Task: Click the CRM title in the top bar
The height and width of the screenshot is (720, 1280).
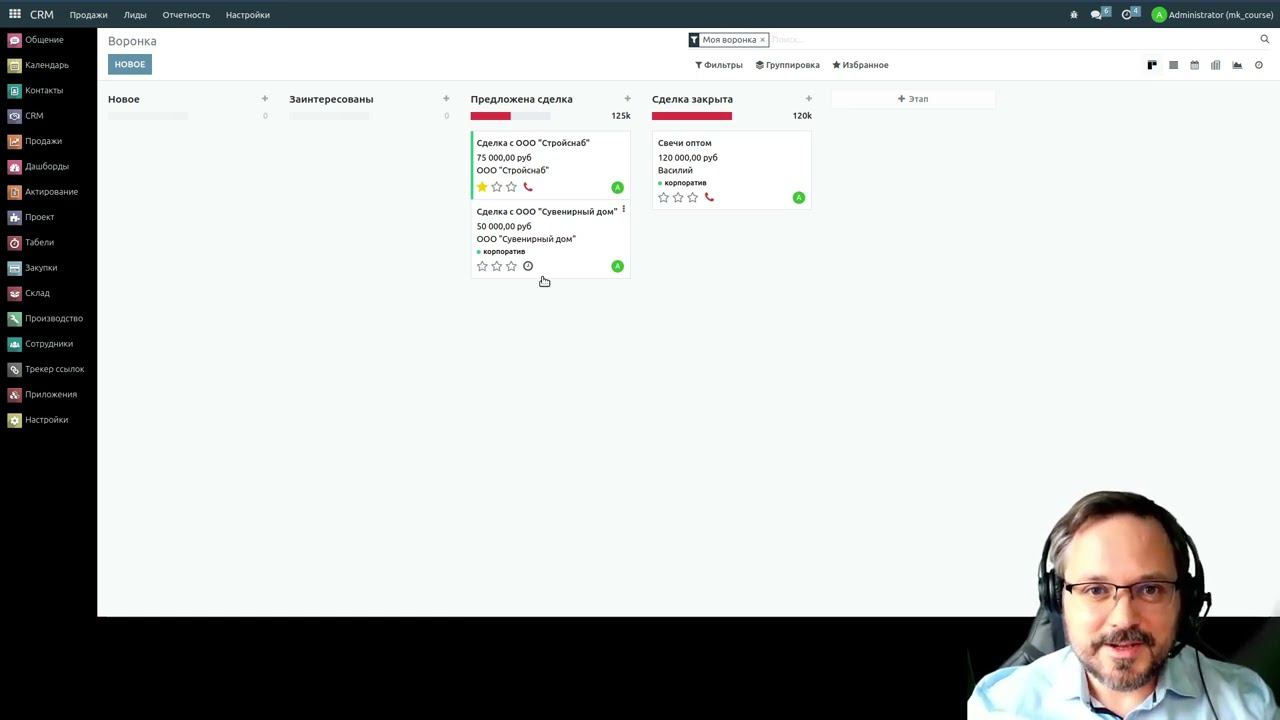Action: tap(42, 14)
